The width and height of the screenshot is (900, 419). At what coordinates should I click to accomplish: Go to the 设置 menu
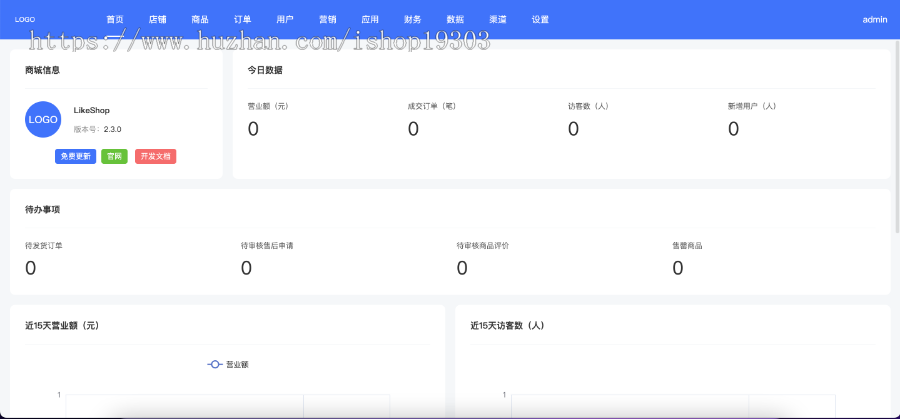(540, 20)
